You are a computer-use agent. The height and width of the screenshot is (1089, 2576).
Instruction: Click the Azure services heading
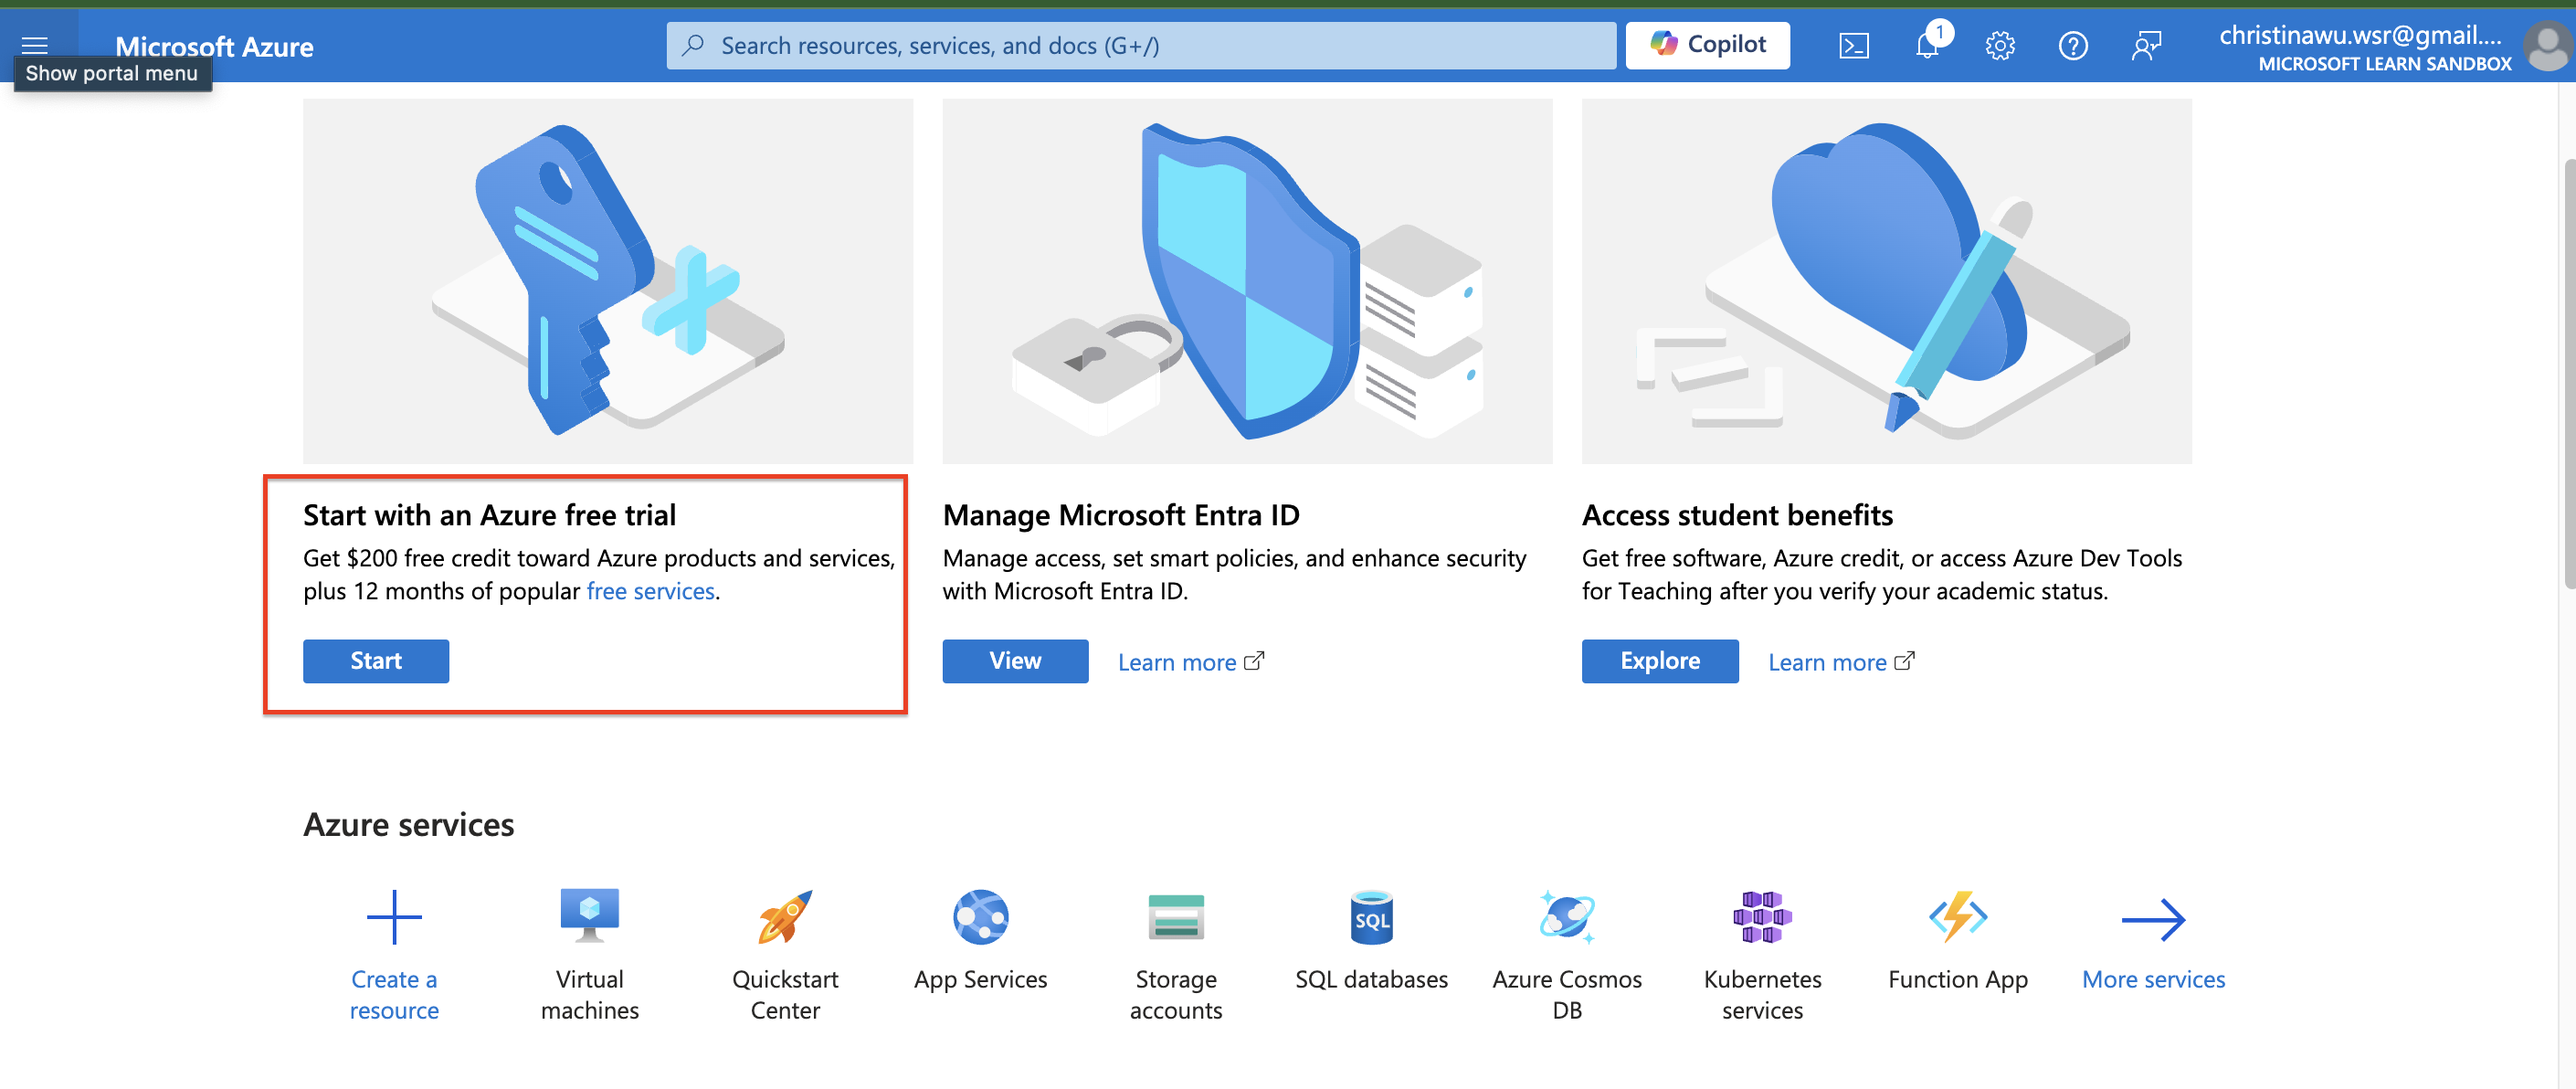tap(408, 824)
